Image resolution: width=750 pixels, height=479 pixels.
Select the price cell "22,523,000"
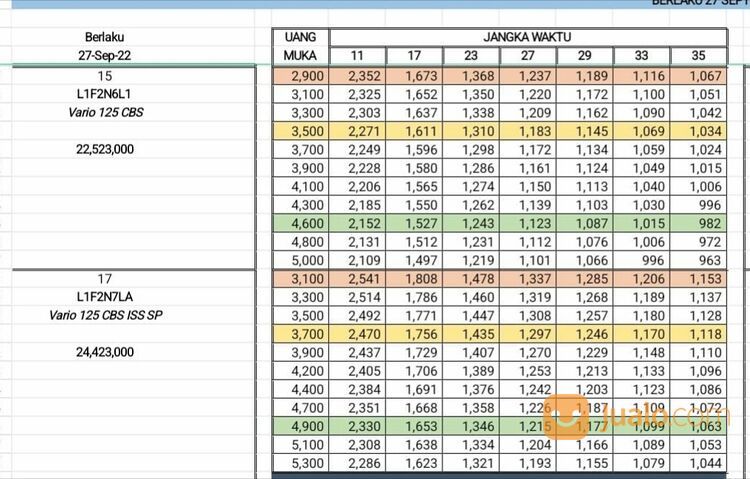click(x=105, y=149)
